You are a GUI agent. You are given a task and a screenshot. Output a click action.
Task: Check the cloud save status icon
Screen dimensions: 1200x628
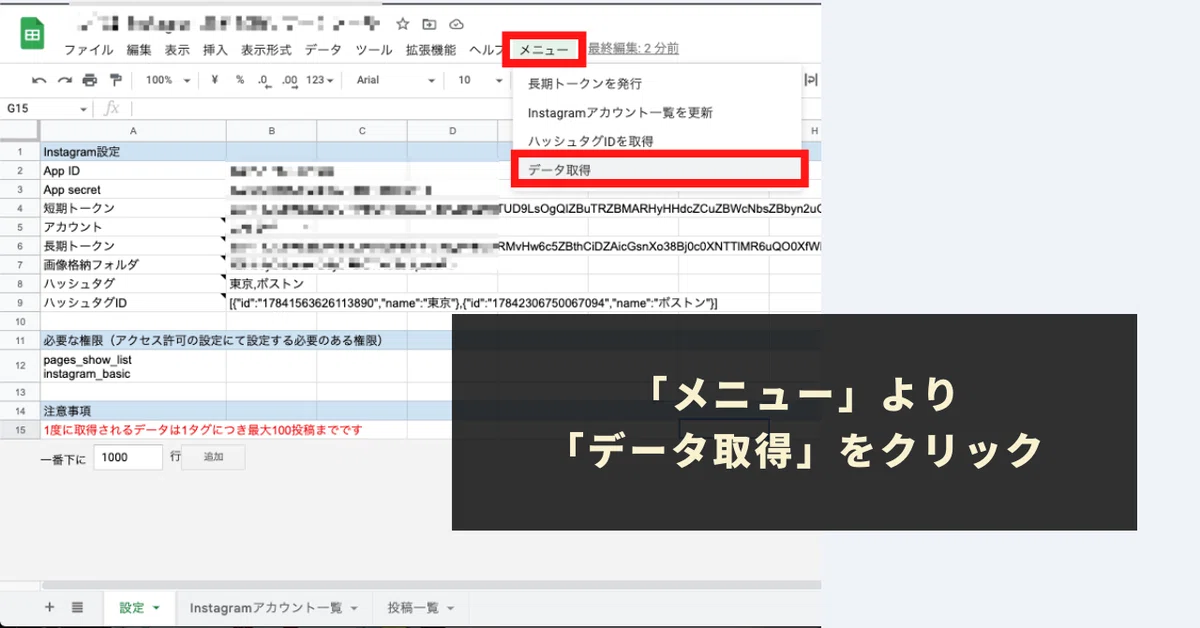[x=457, y=24]
